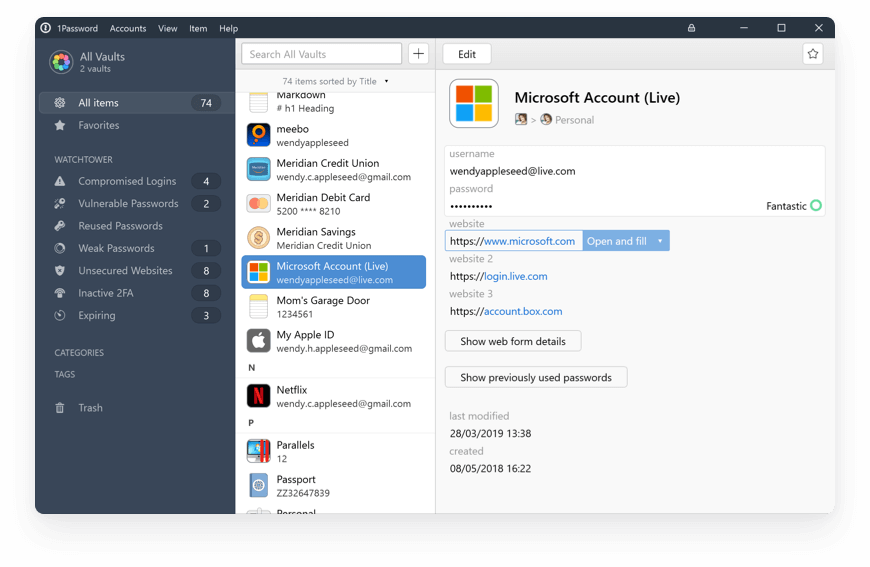The height and width of the screenshot is (567, 870).
Task: Click the Favorites star icon in sidebar
Action: pyautogui.click(x=60, y=125)
